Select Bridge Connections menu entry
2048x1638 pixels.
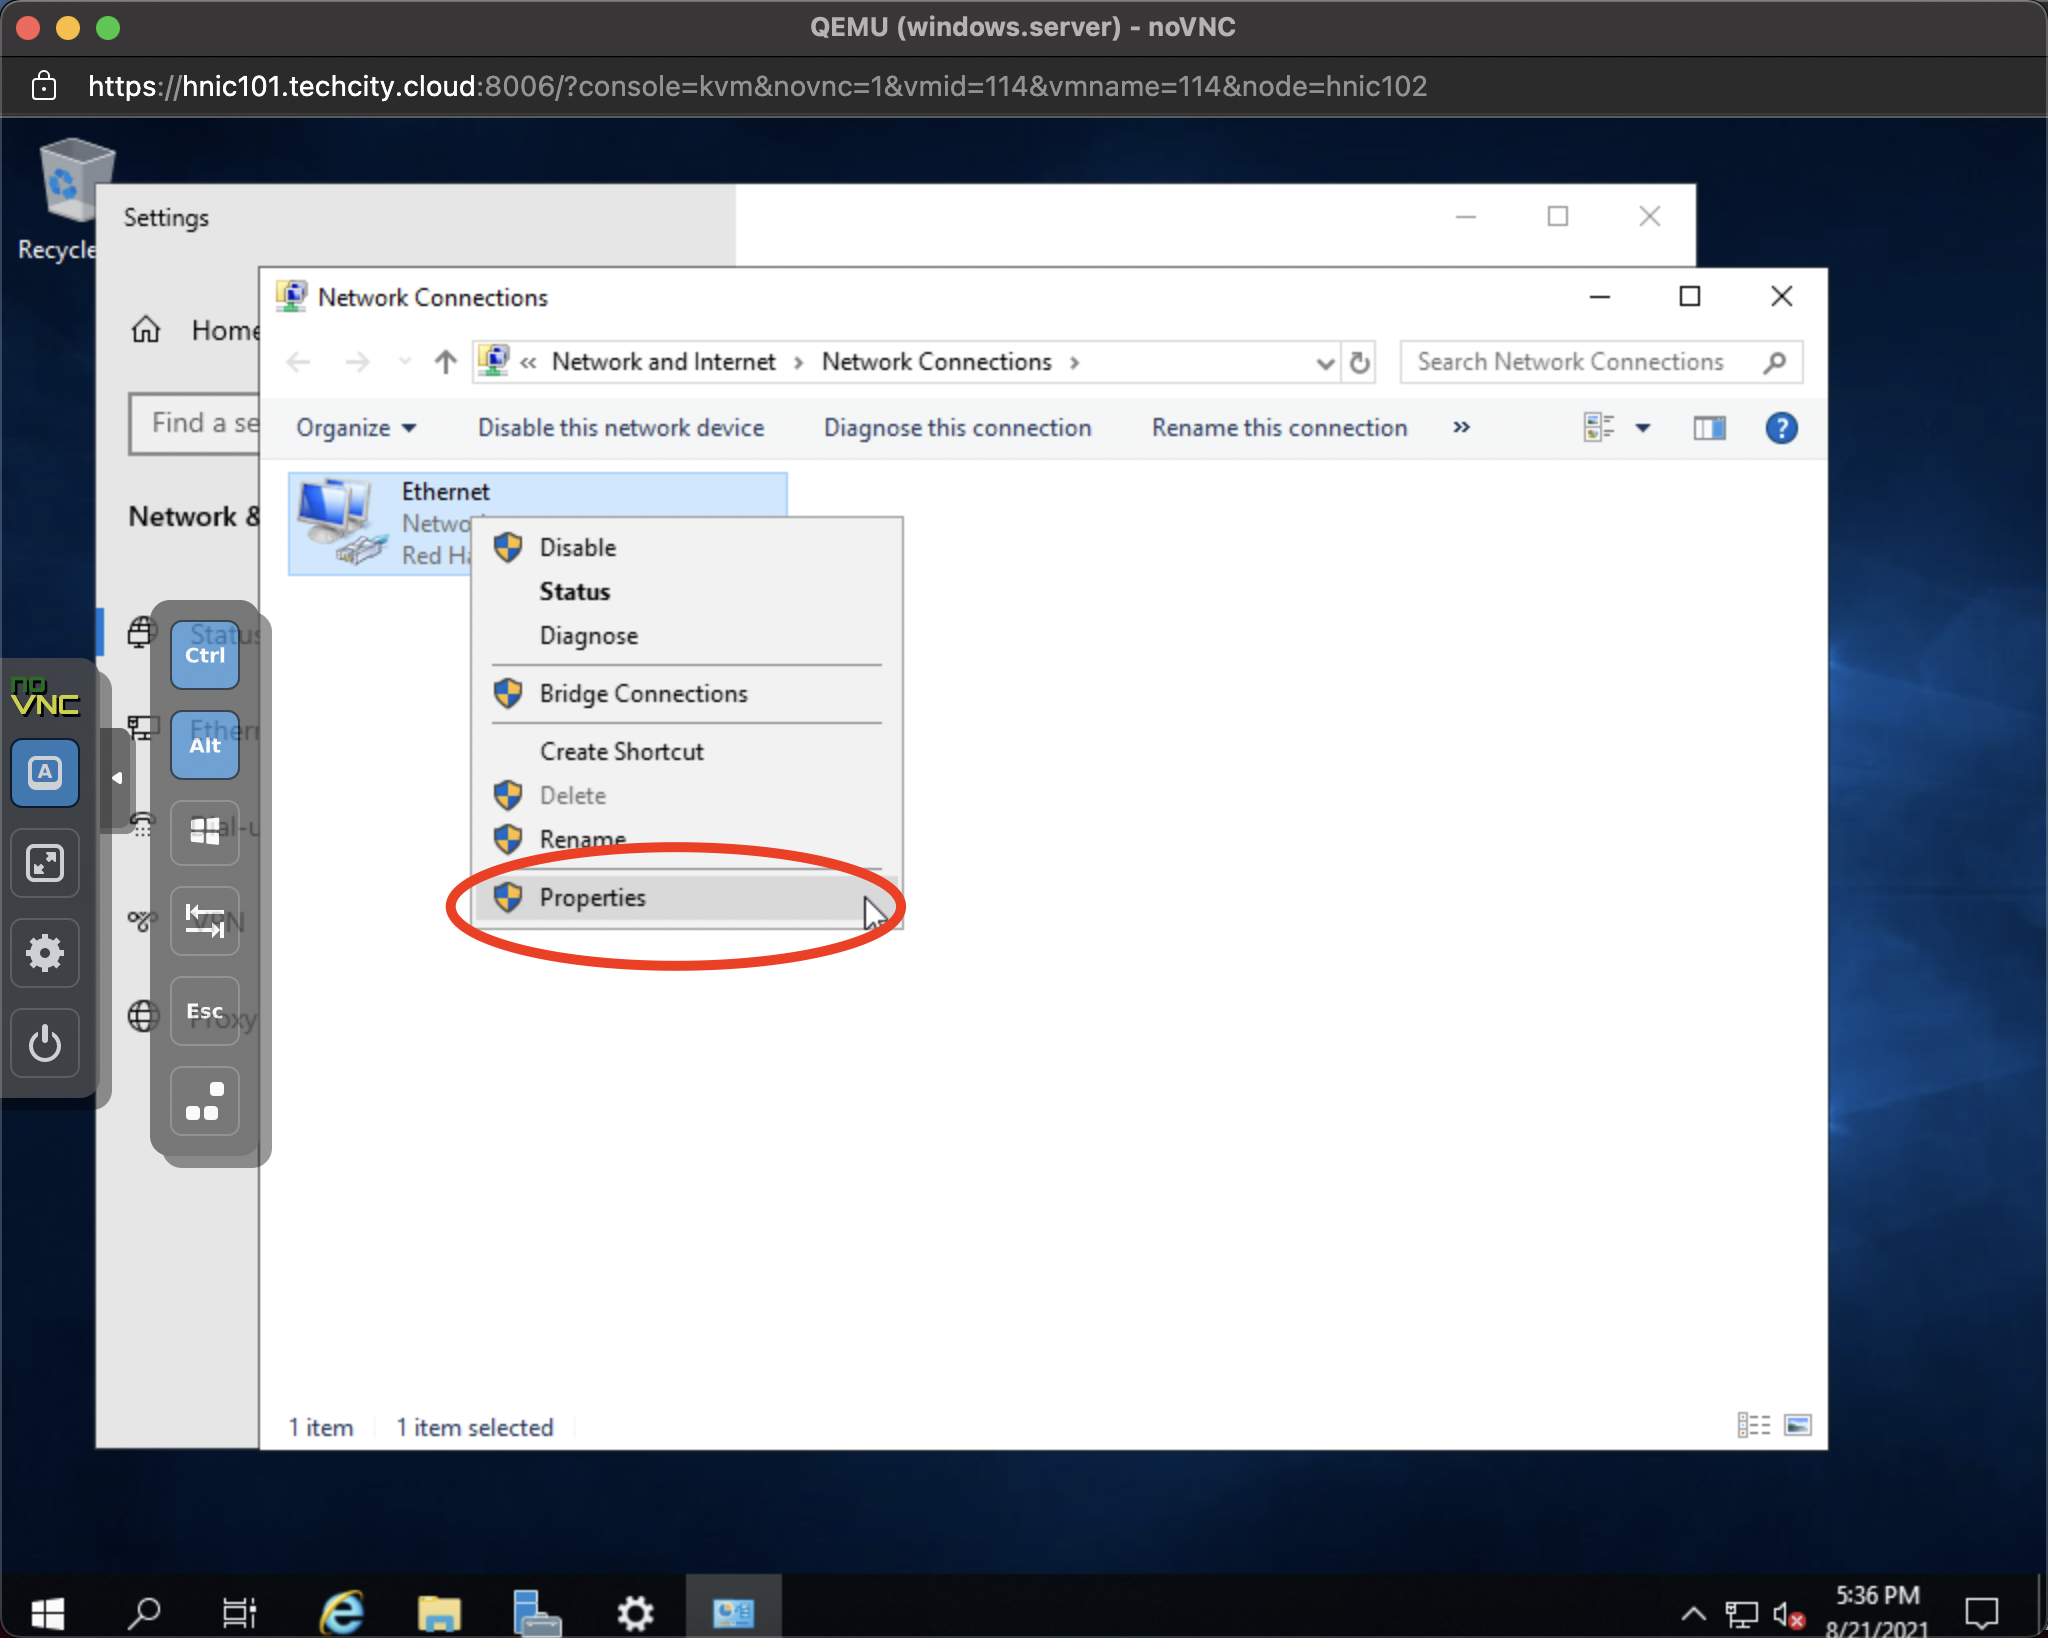pyautogui.click(x=688, y=693)
